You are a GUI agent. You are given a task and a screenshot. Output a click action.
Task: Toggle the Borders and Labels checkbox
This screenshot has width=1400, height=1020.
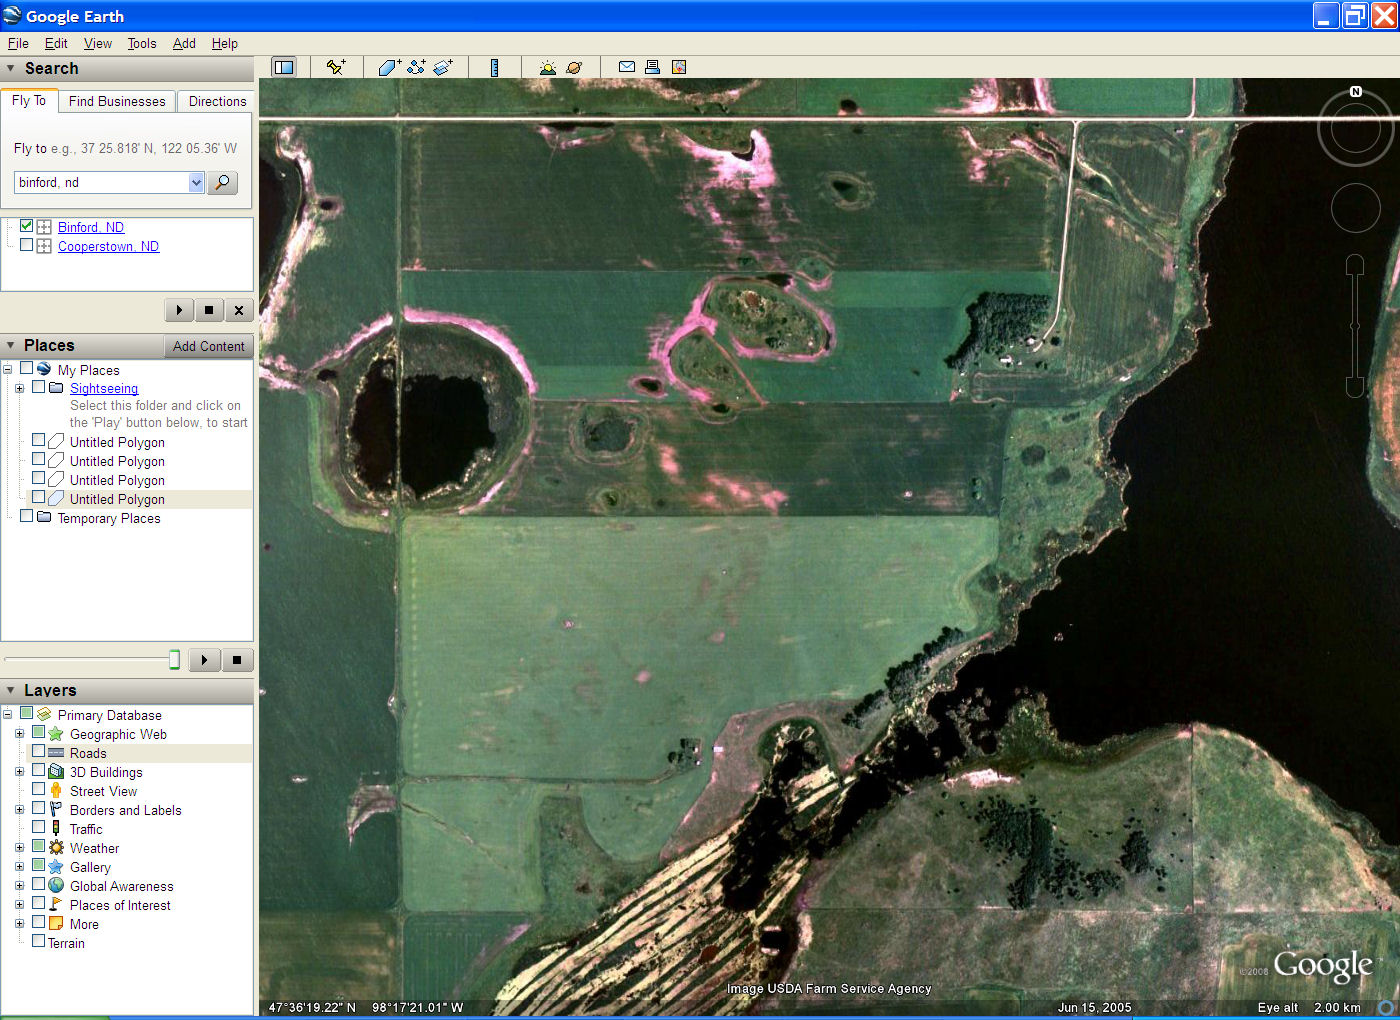tap(38, 809)
